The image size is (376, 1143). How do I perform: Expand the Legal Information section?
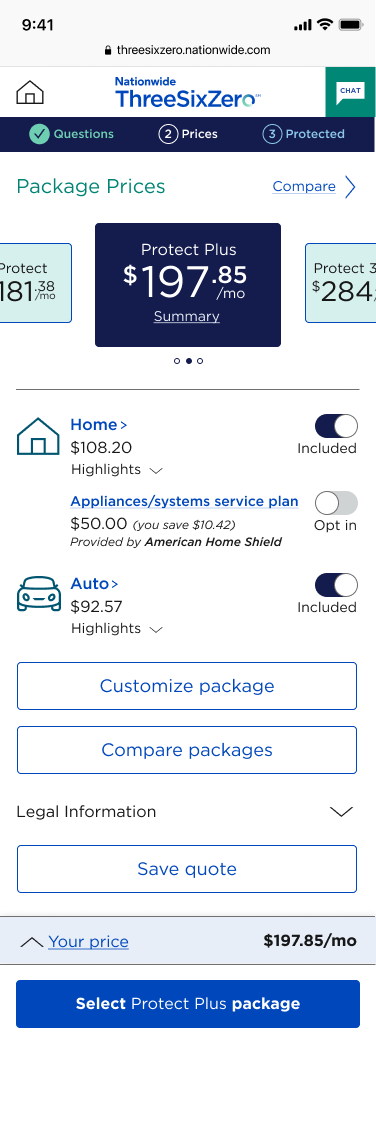187,811
